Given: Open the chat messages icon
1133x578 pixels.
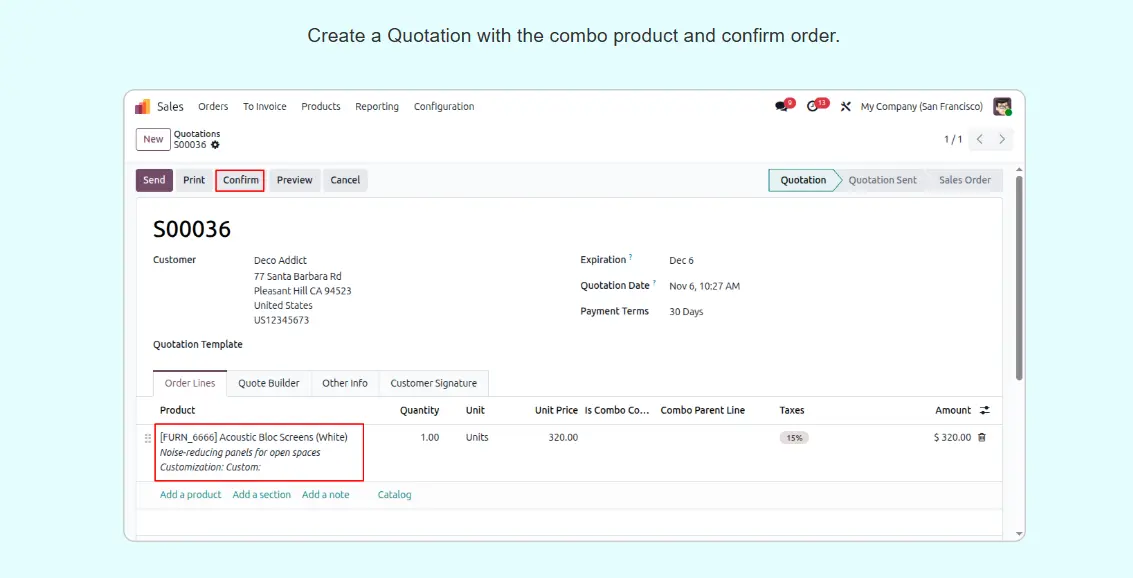Looking at the screenshot, I should [782, 107].
